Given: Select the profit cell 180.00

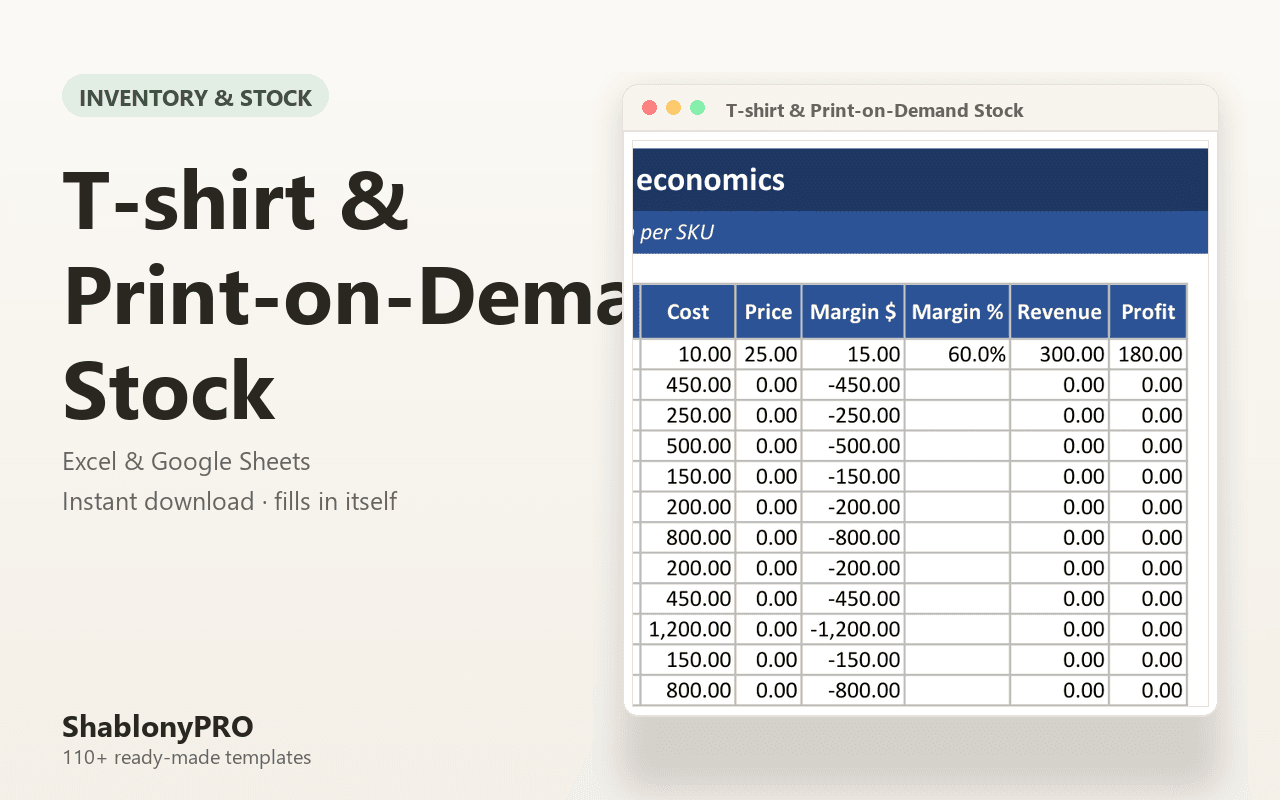Looking at the screenshot, I should click(1148, 354).
